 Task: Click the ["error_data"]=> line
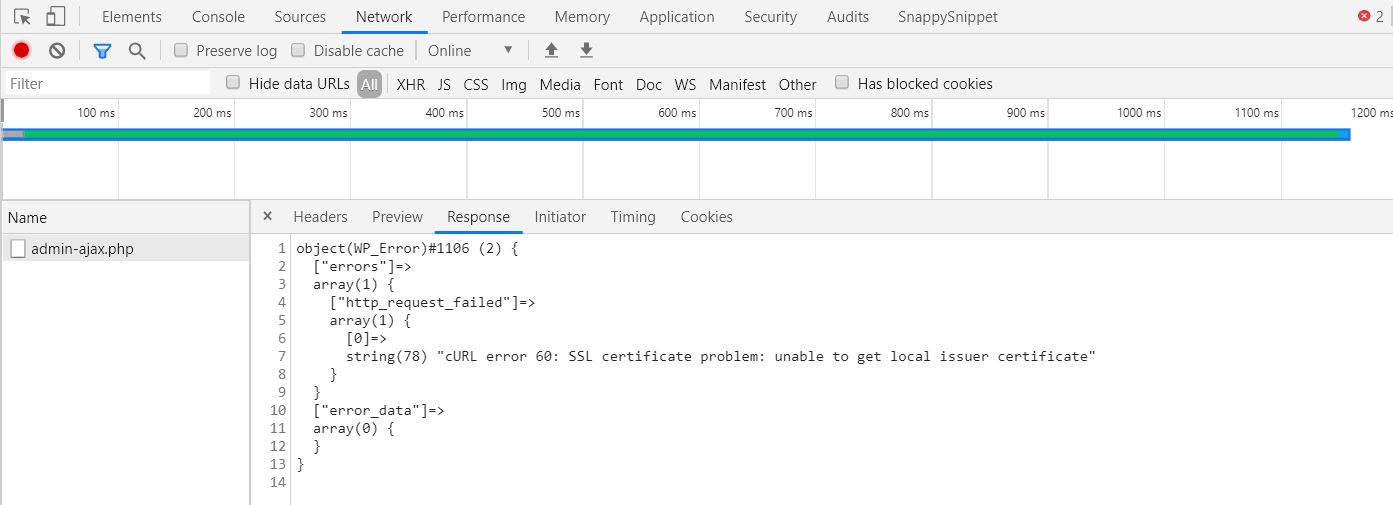click(379, 410)
